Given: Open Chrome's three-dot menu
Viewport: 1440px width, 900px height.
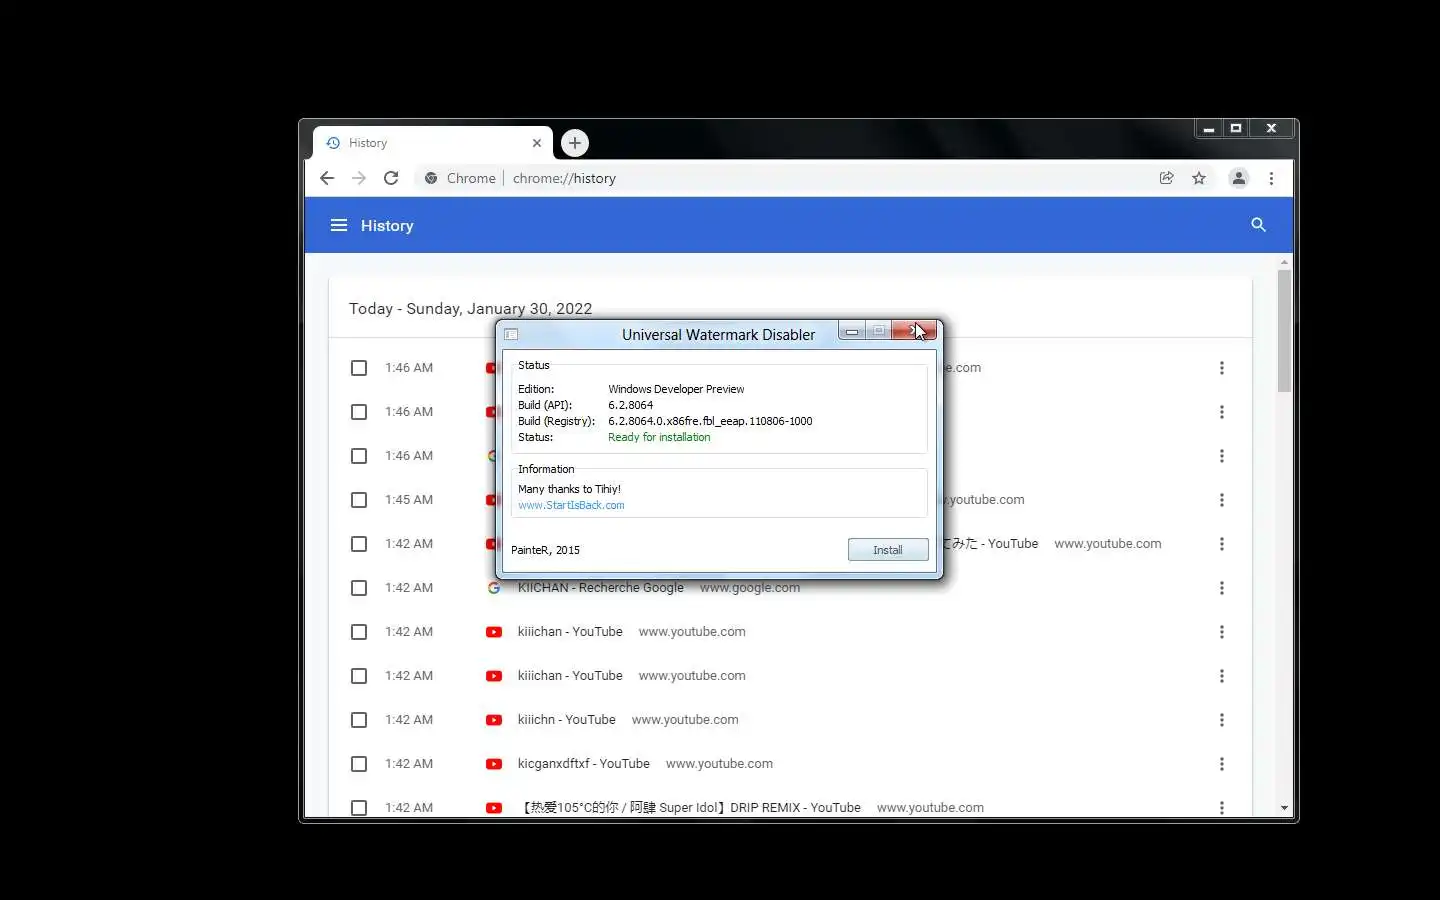Looking at the screenshot, I should [x=1271, y=178].
